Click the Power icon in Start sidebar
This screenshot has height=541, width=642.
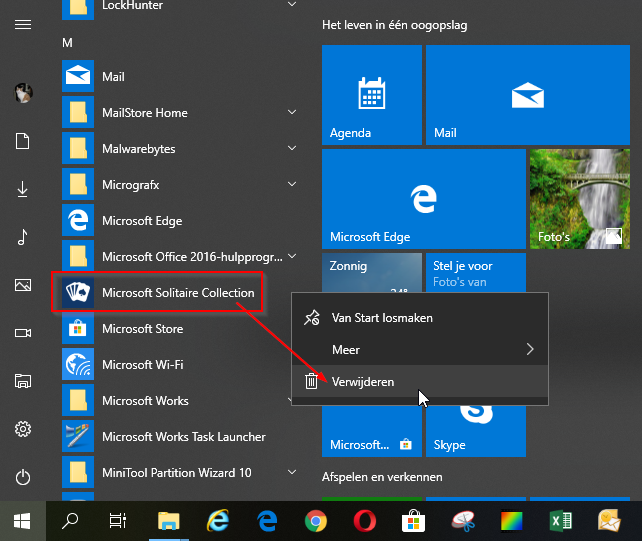click(22, 477)
